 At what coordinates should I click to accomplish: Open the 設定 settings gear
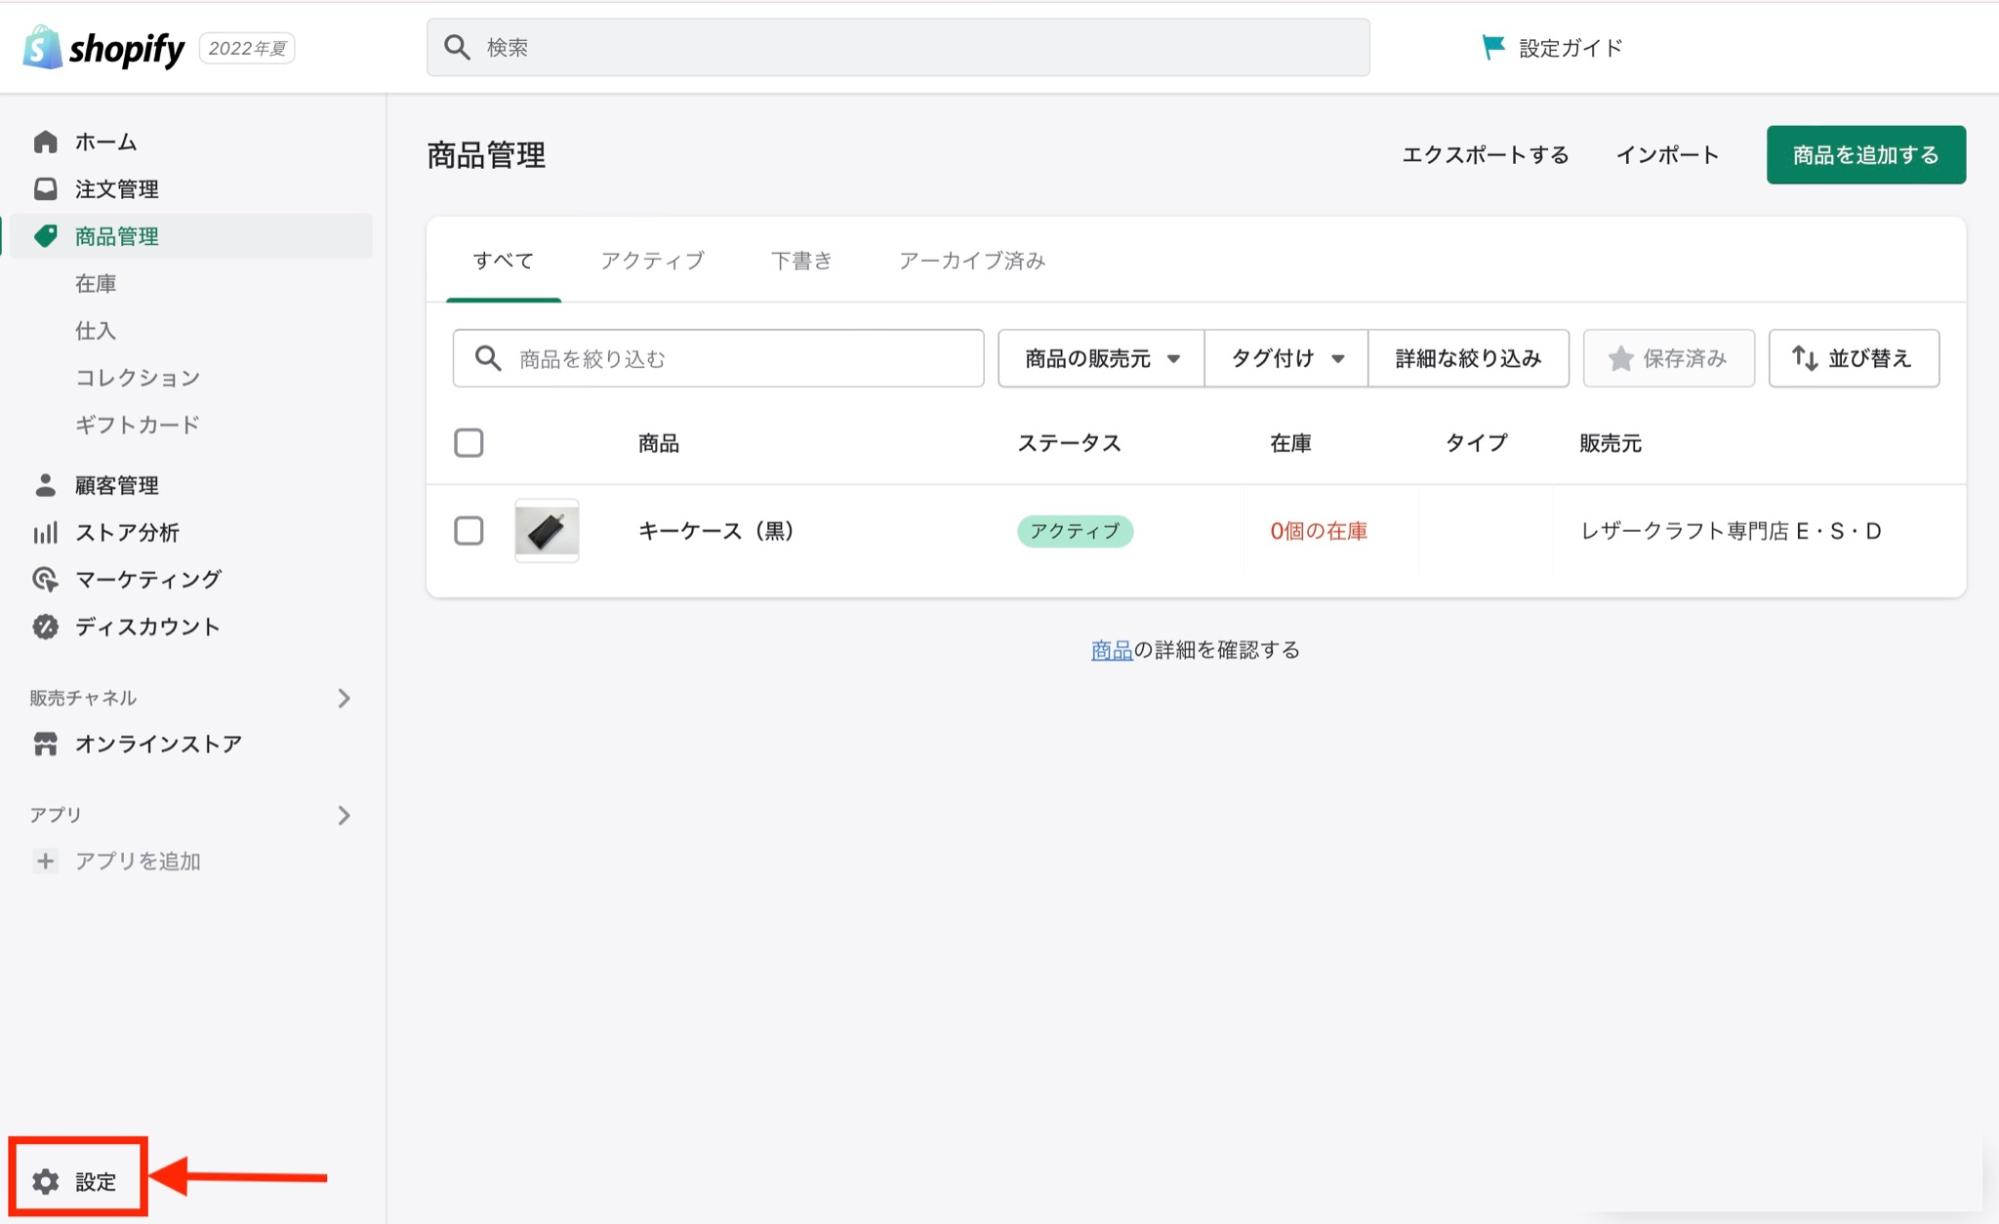pyautogui.click(x=46, y=1180)
